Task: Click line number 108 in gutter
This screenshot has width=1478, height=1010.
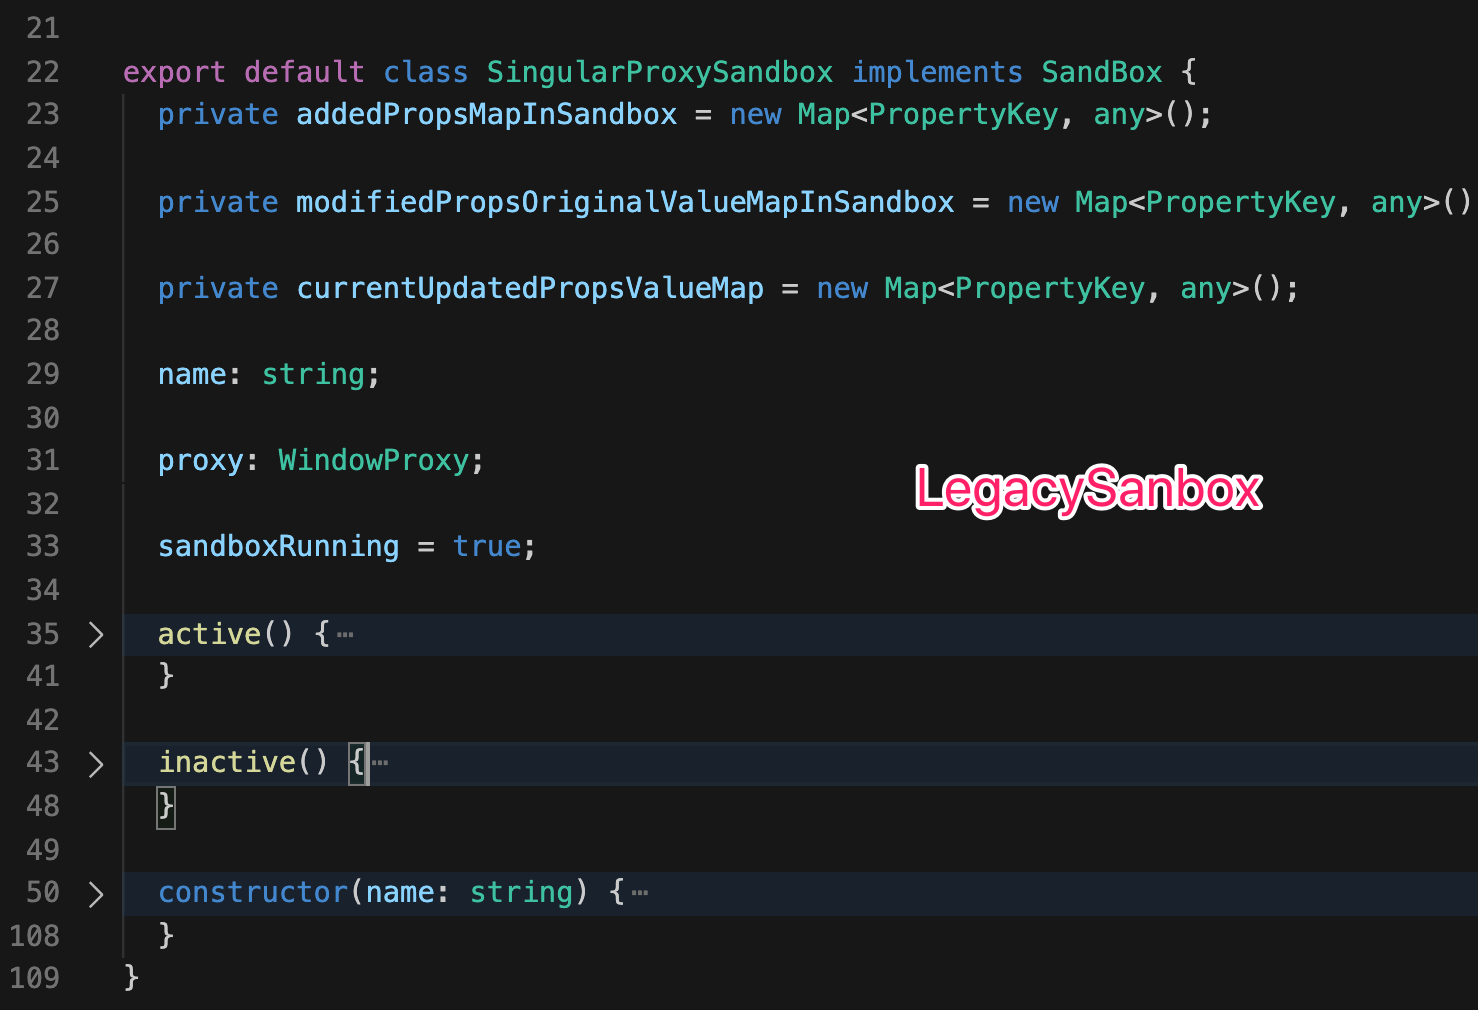Action: (x=35, y=936)
